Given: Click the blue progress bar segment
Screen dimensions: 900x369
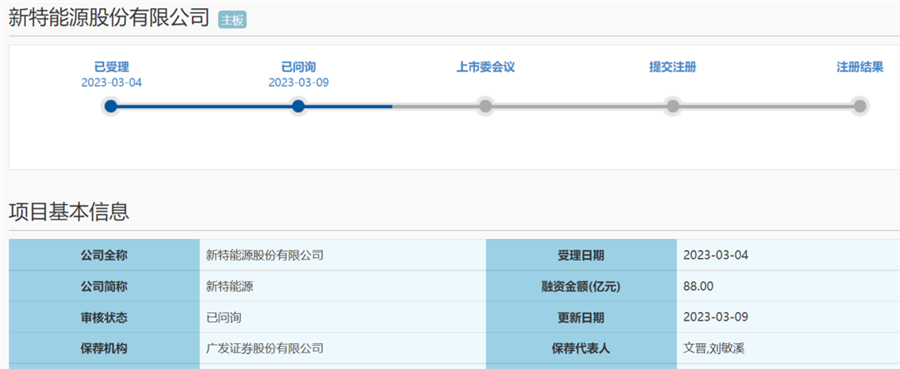Looking at the screenshot, I should [x=251, y=106].
